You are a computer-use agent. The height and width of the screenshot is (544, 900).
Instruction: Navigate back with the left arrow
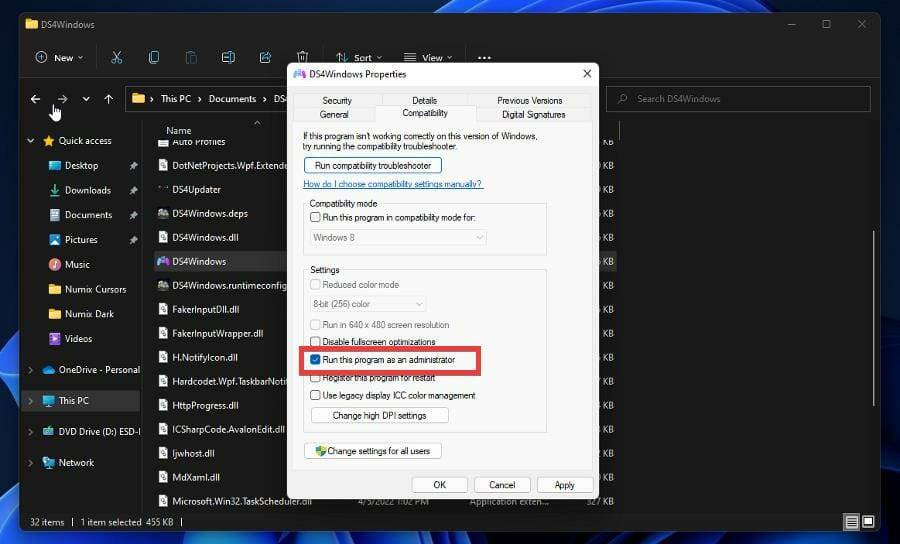point(35,99)
